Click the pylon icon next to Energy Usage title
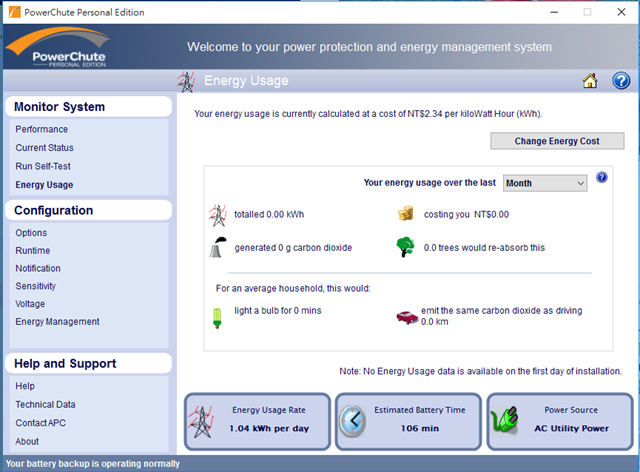Image resolution: width=640 pixels, height=472 pixels. [x=186, y=82]
